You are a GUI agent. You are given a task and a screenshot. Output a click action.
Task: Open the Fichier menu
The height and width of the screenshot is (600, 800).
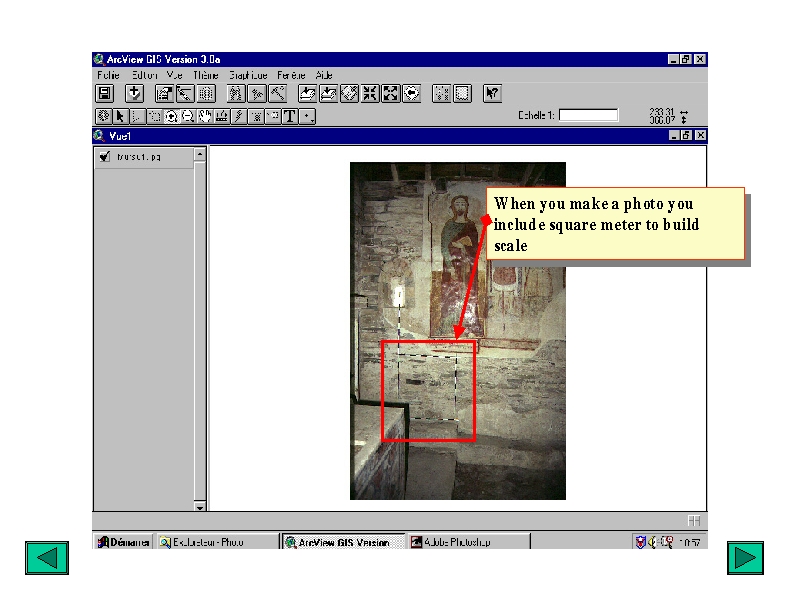point(108,76)
